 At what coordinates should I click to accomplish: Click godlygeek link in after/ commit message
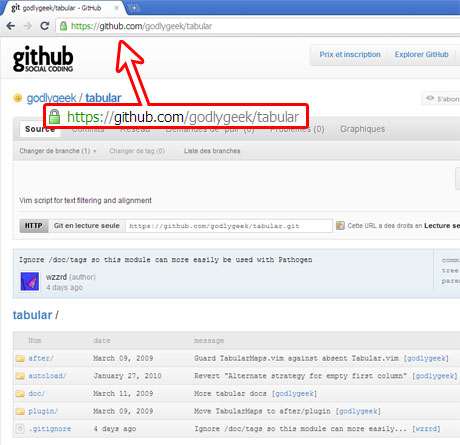[426, 358]
